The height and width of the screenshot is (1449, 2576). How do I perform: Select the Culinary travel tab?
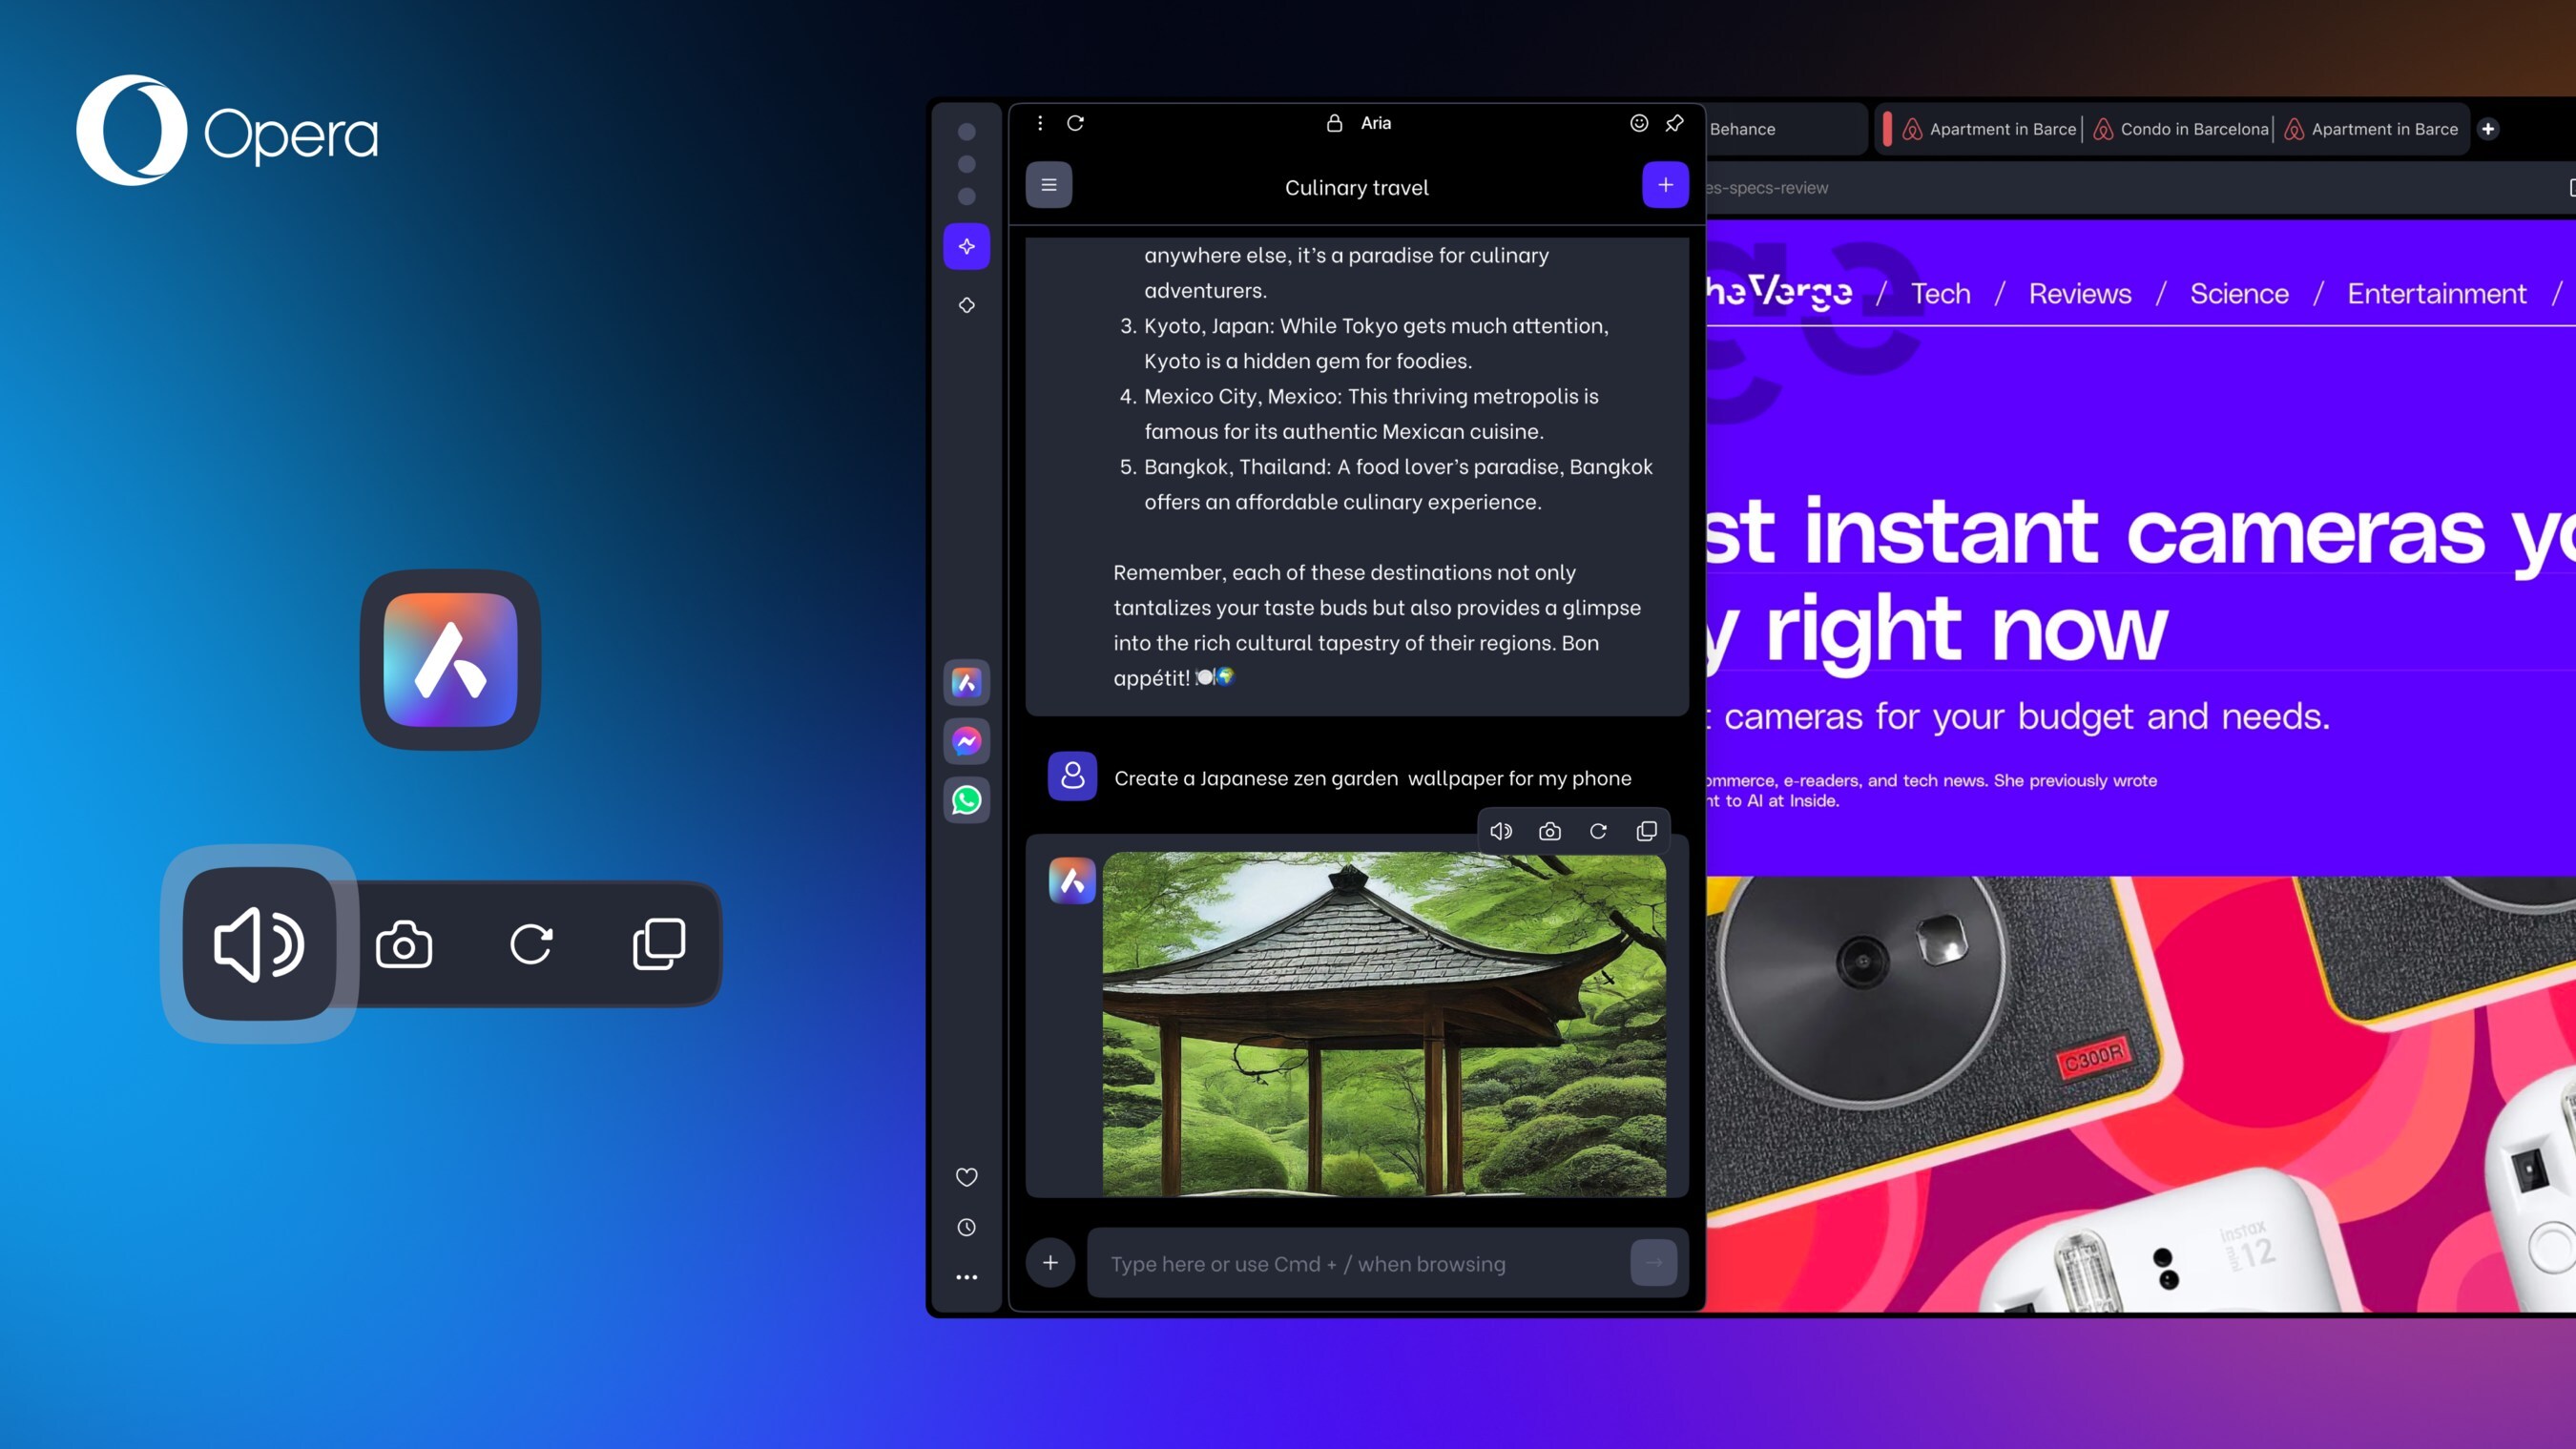tap(1357, 186)
